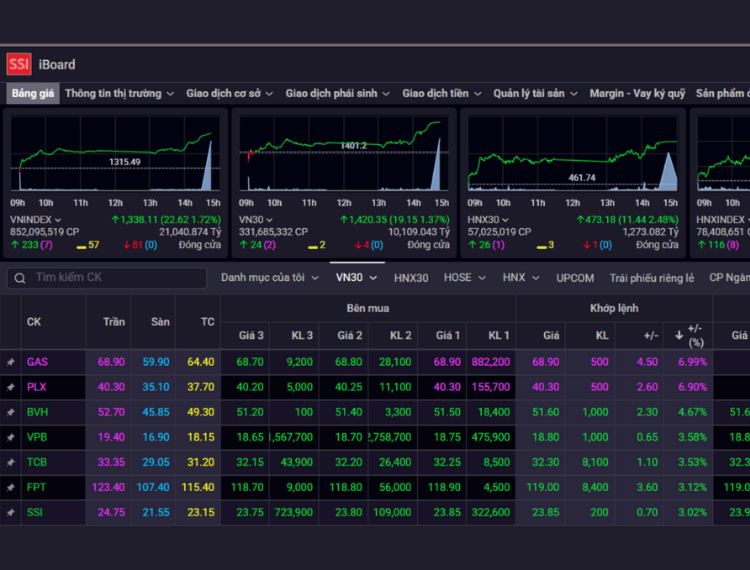The image size is (750, 570).
Task: Click GAS ceiling price 68.90
Action: [111, 362]
